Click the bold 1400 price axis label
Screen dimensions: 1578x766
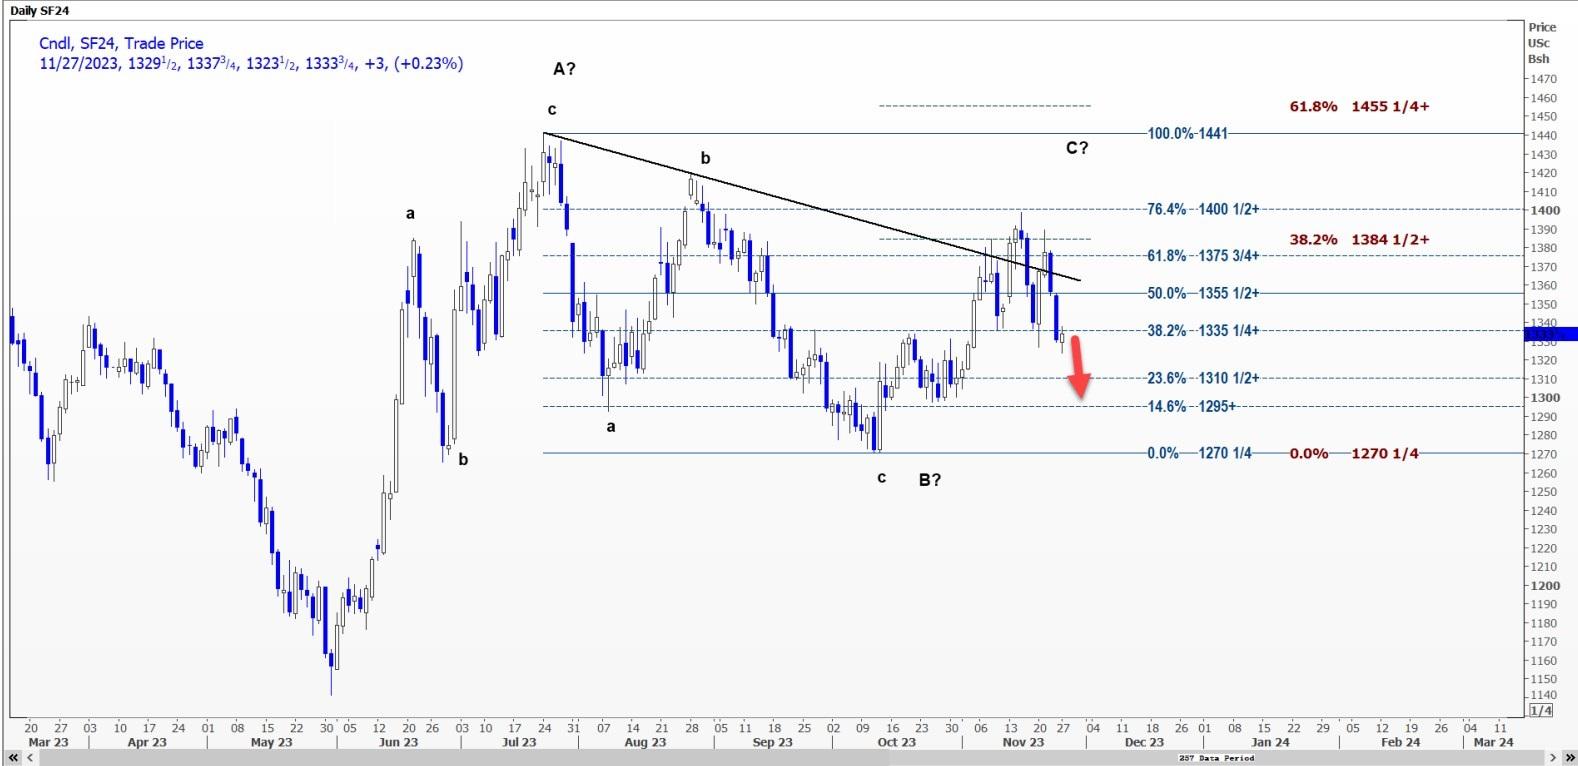[x=1544, y=210]
